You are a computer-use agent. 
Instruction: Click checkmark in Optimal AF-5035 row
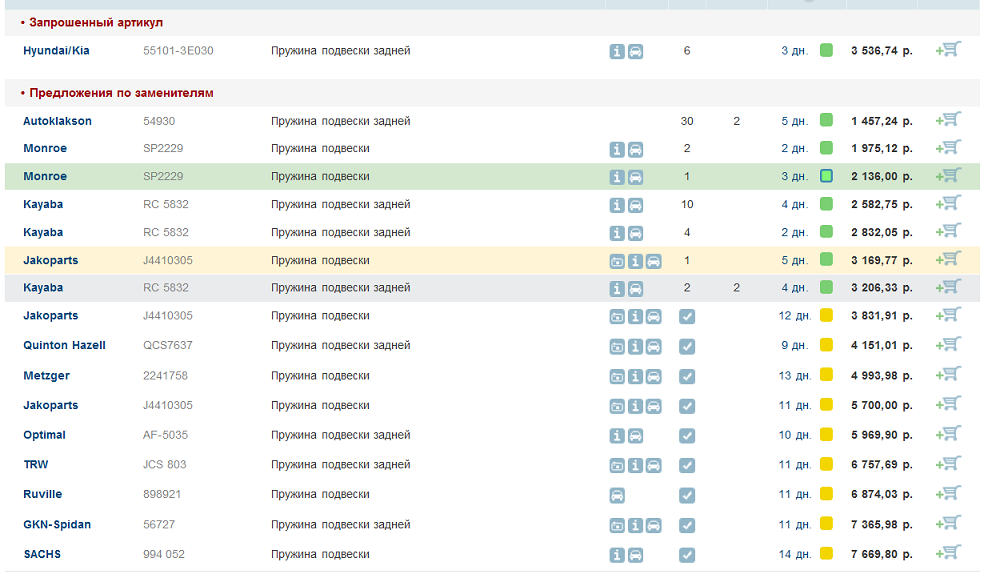687,436
